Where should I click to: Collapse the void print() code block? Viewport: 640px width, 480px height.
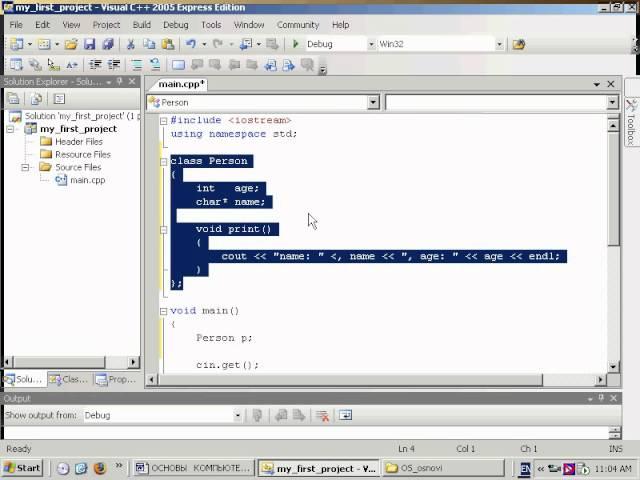[164, 230]
